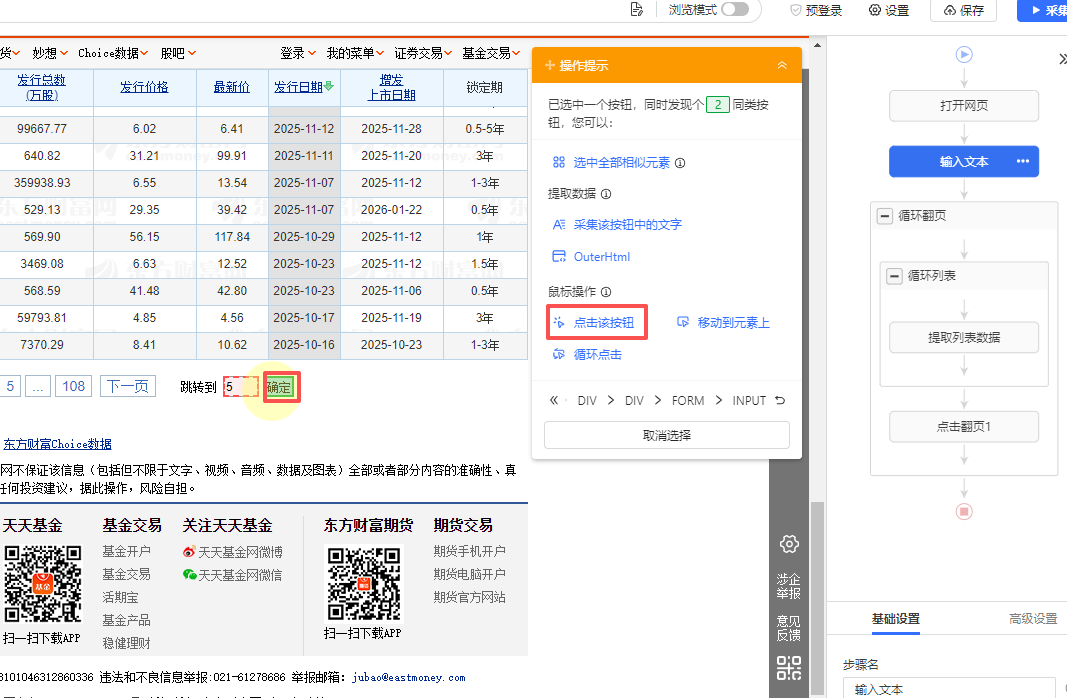Sort by 增发上市日期 column header
Screen dimensions: 1067x698
(391, 87)
